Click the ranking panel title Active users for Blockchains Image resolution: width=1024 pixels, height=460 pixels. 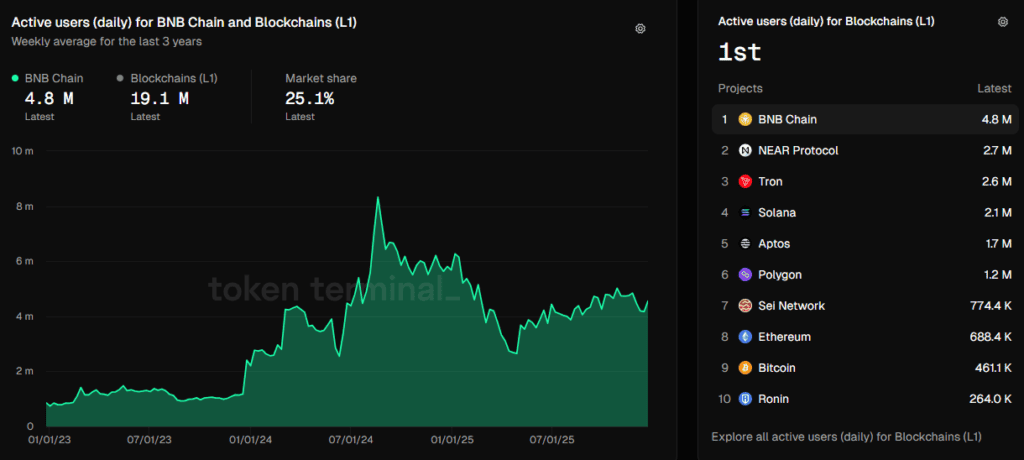pos(826,22)
